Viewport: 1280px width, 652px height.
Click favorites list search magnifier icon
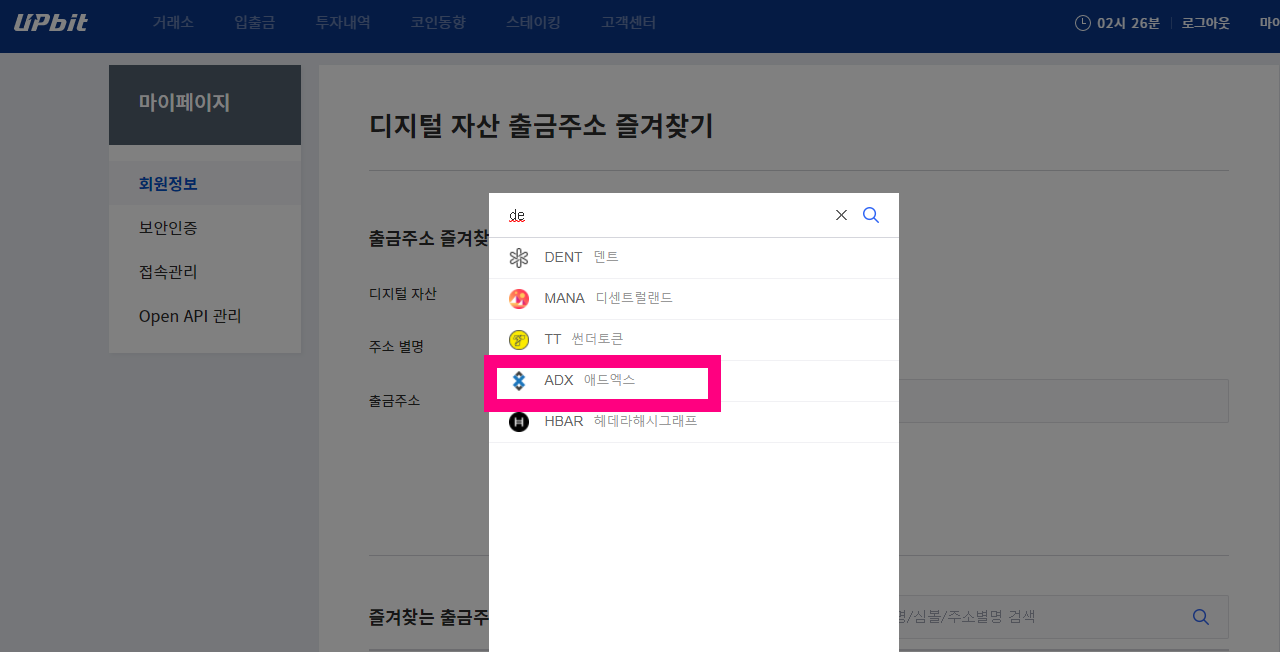(1201, 617)
